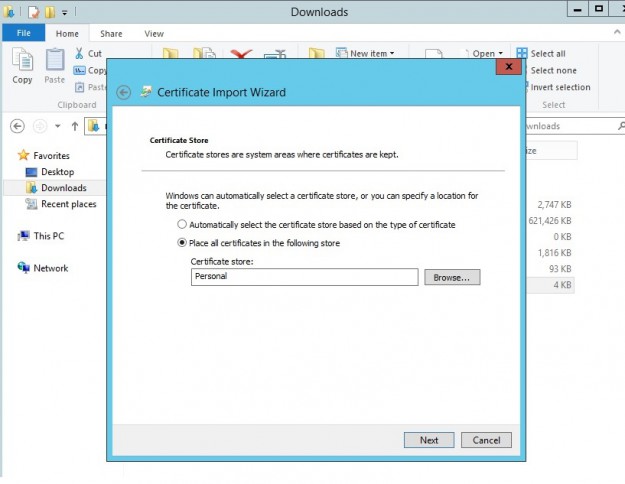Click Select none in ribbon
The height and width of the screenshot is (484, 625).
(x=553, y=71)
